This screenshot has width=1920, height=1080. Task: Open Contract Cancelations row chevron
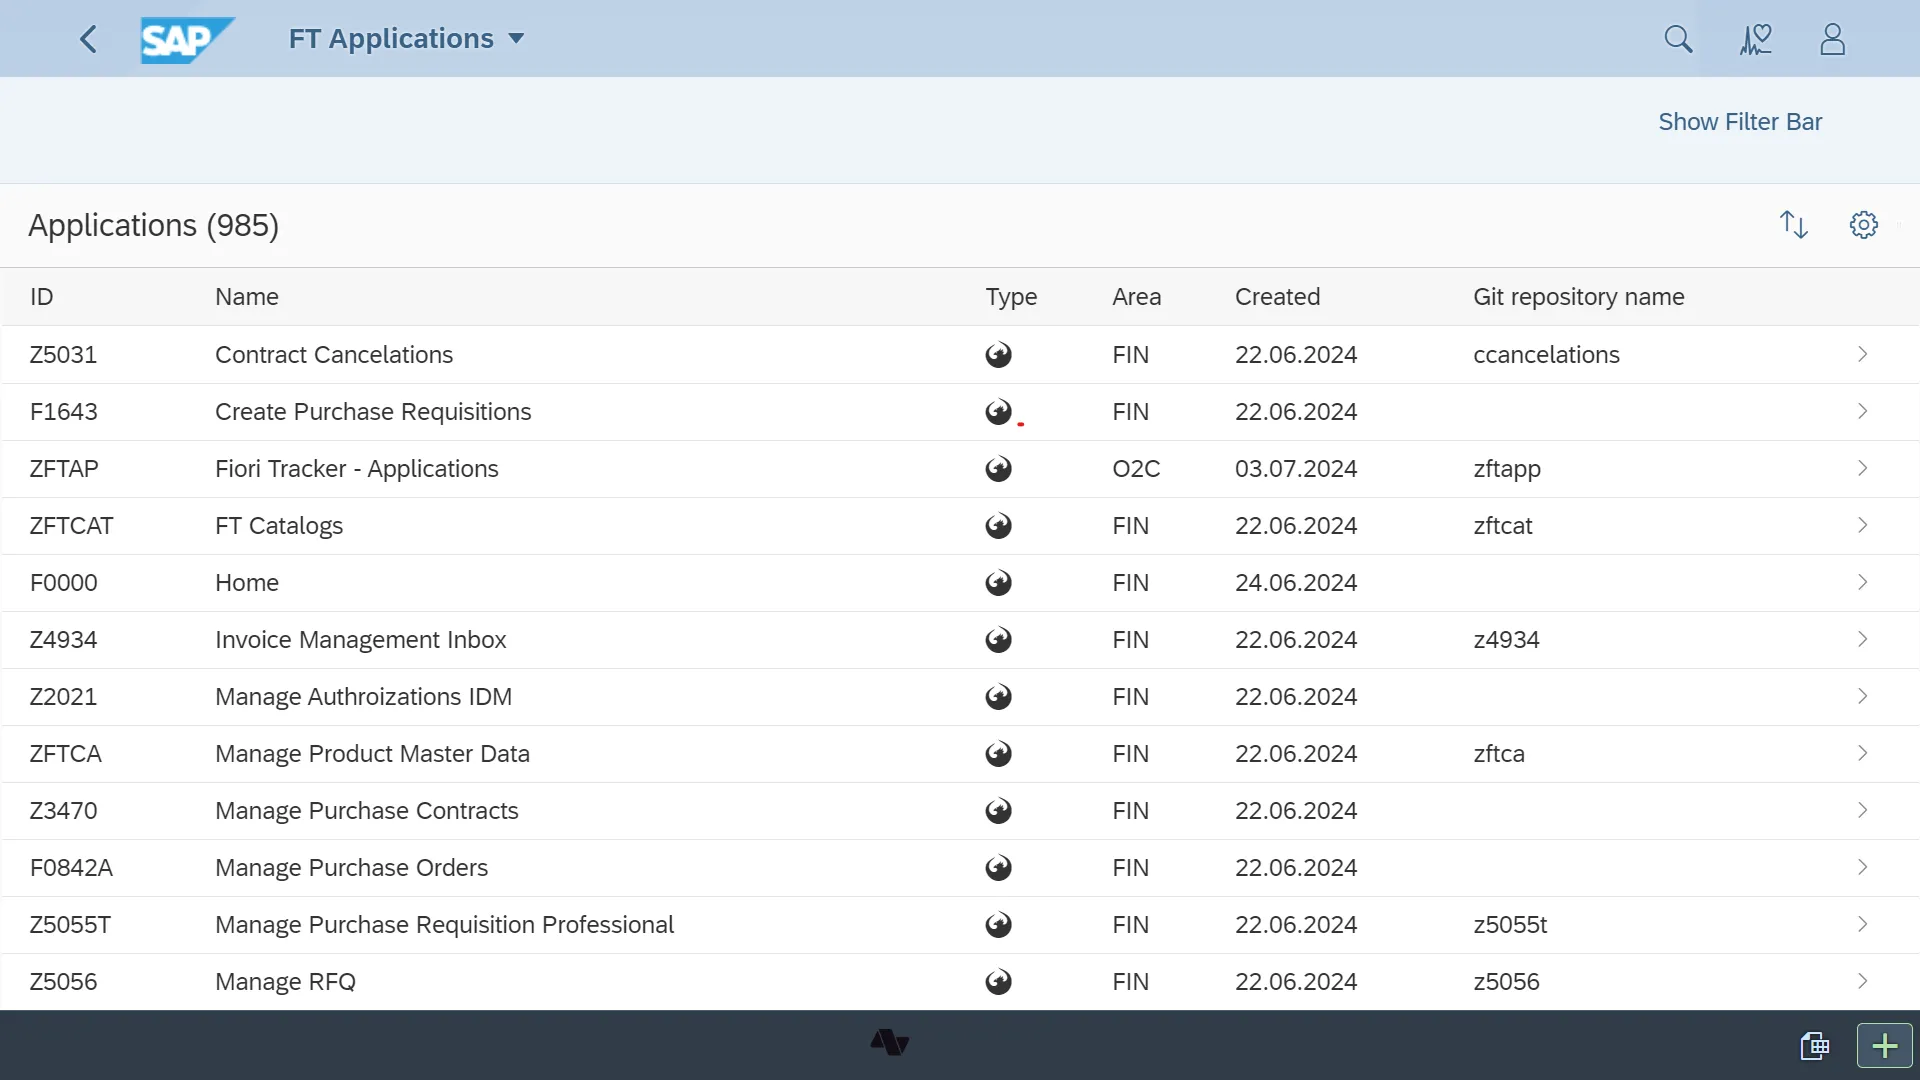pos(1862,355)
